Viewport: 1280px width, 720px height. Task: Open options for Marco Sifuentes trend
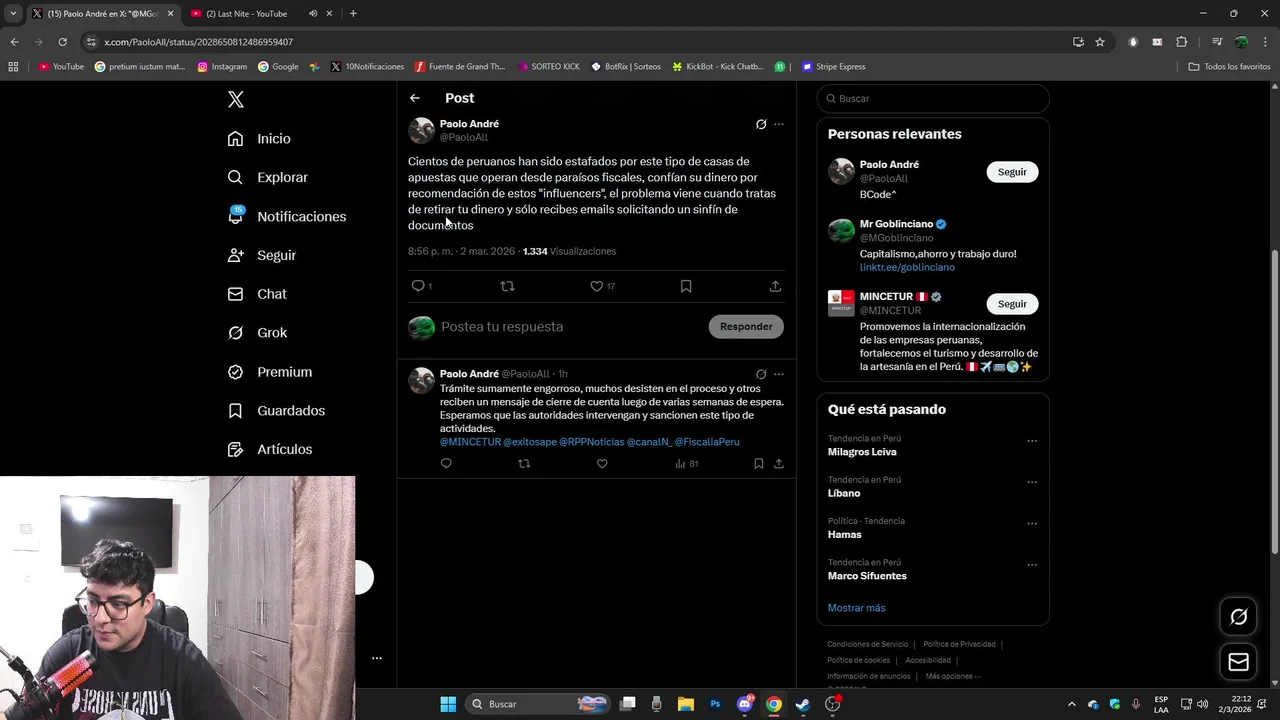(1032, 565)
